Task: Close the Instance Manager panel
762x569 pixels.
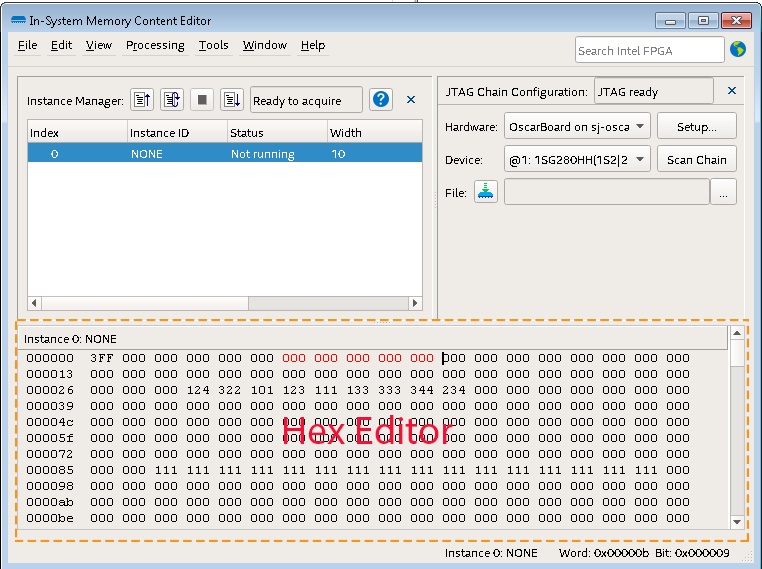Action: click(411, 100)
